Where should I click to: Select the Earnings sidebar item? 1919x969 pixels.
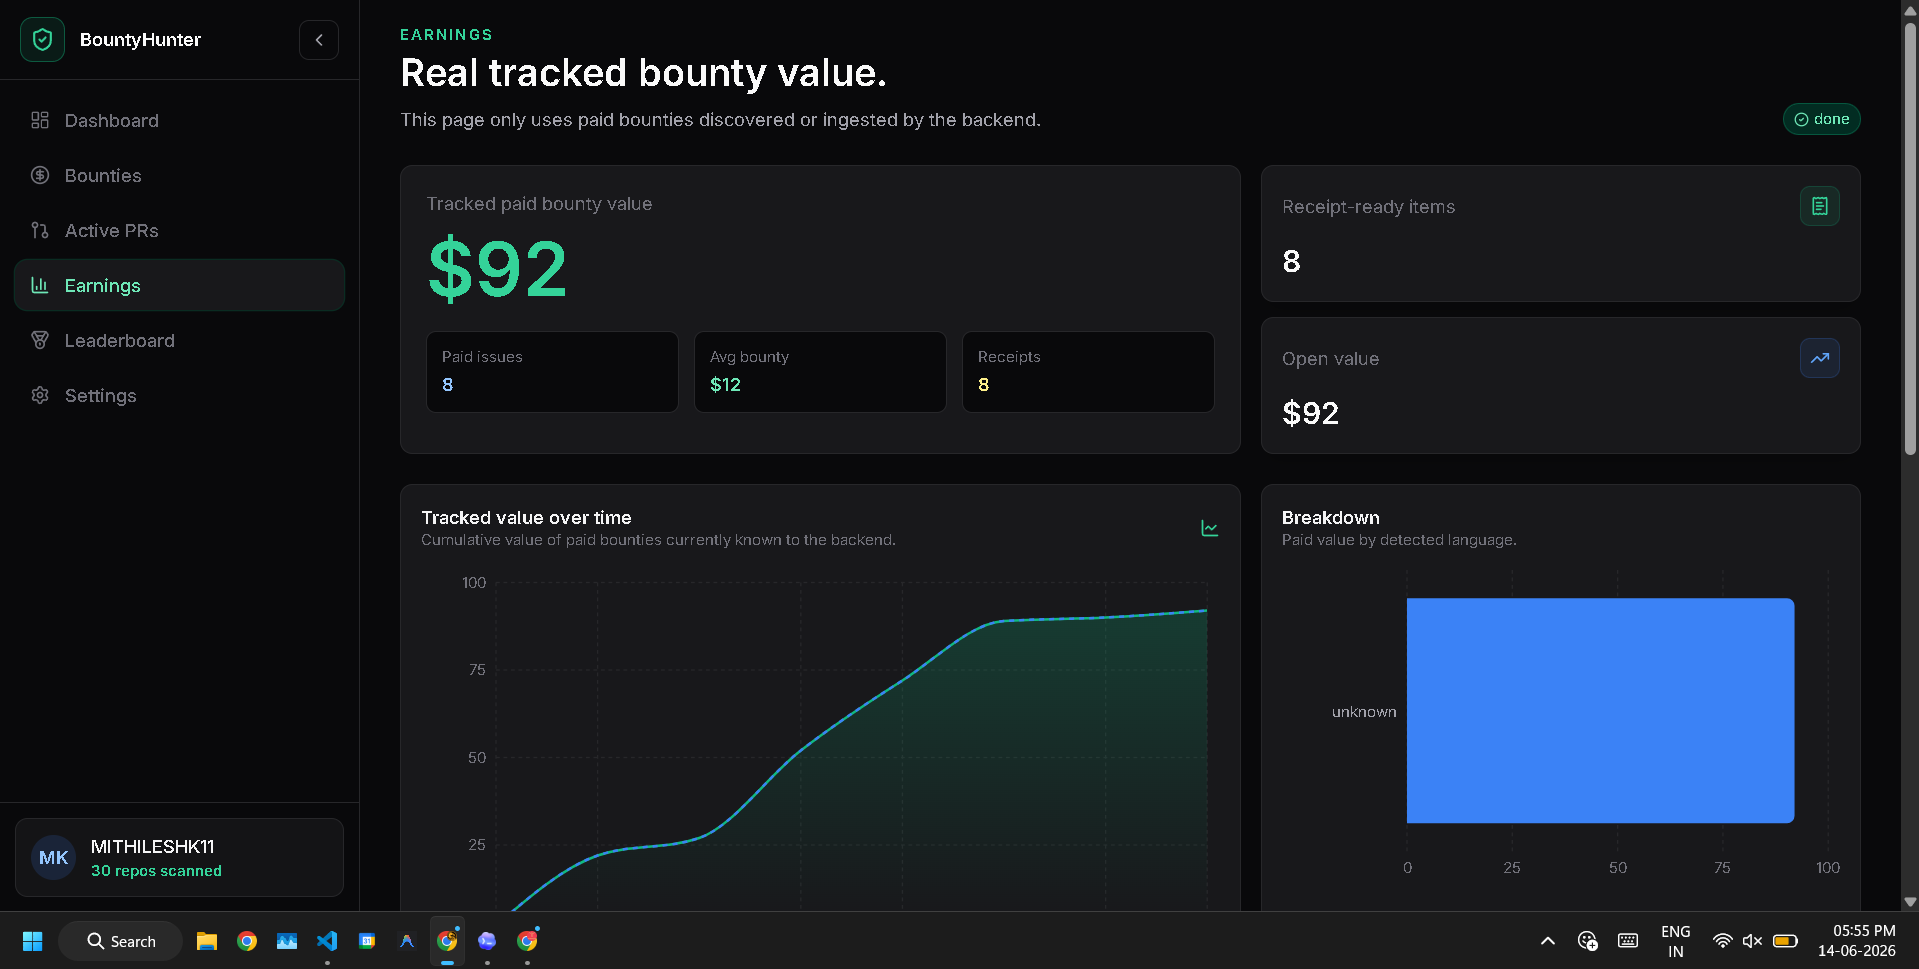pyautogui.click(x=179, y=285)
